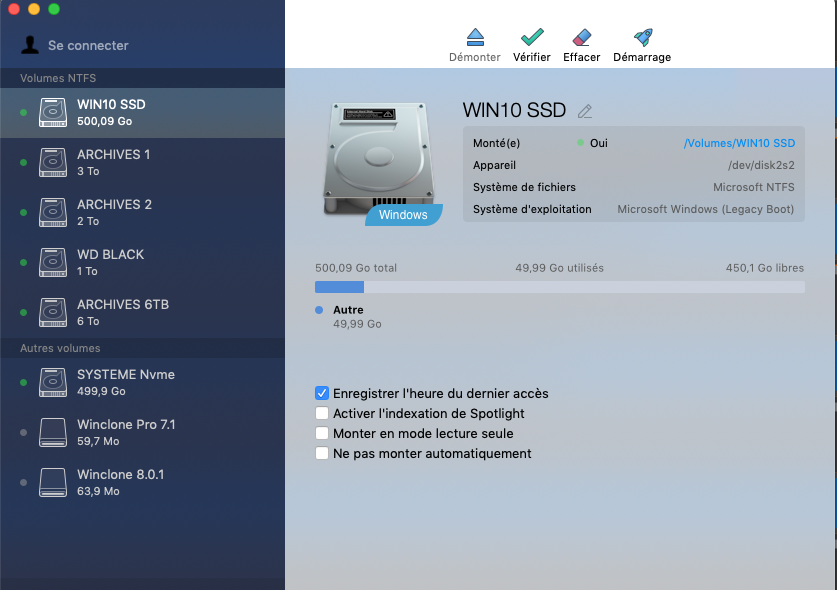Click the Démonter eject icon
837x590 pixels.
pyautogui.click(x=475, y=37)
